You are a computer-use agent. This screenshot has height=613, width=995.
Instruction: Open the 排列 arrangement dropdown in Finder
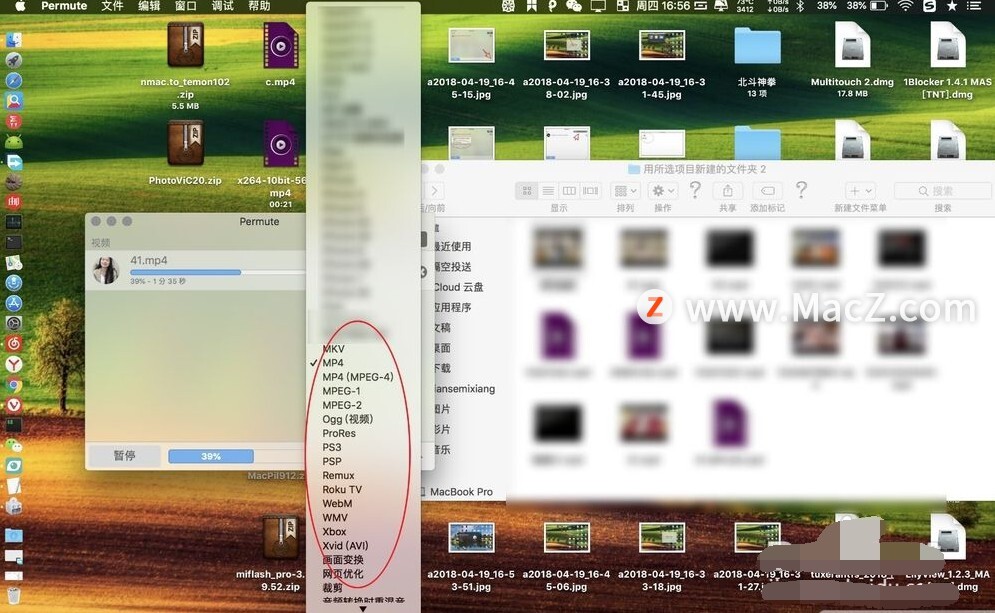click(x=625, y=190)
